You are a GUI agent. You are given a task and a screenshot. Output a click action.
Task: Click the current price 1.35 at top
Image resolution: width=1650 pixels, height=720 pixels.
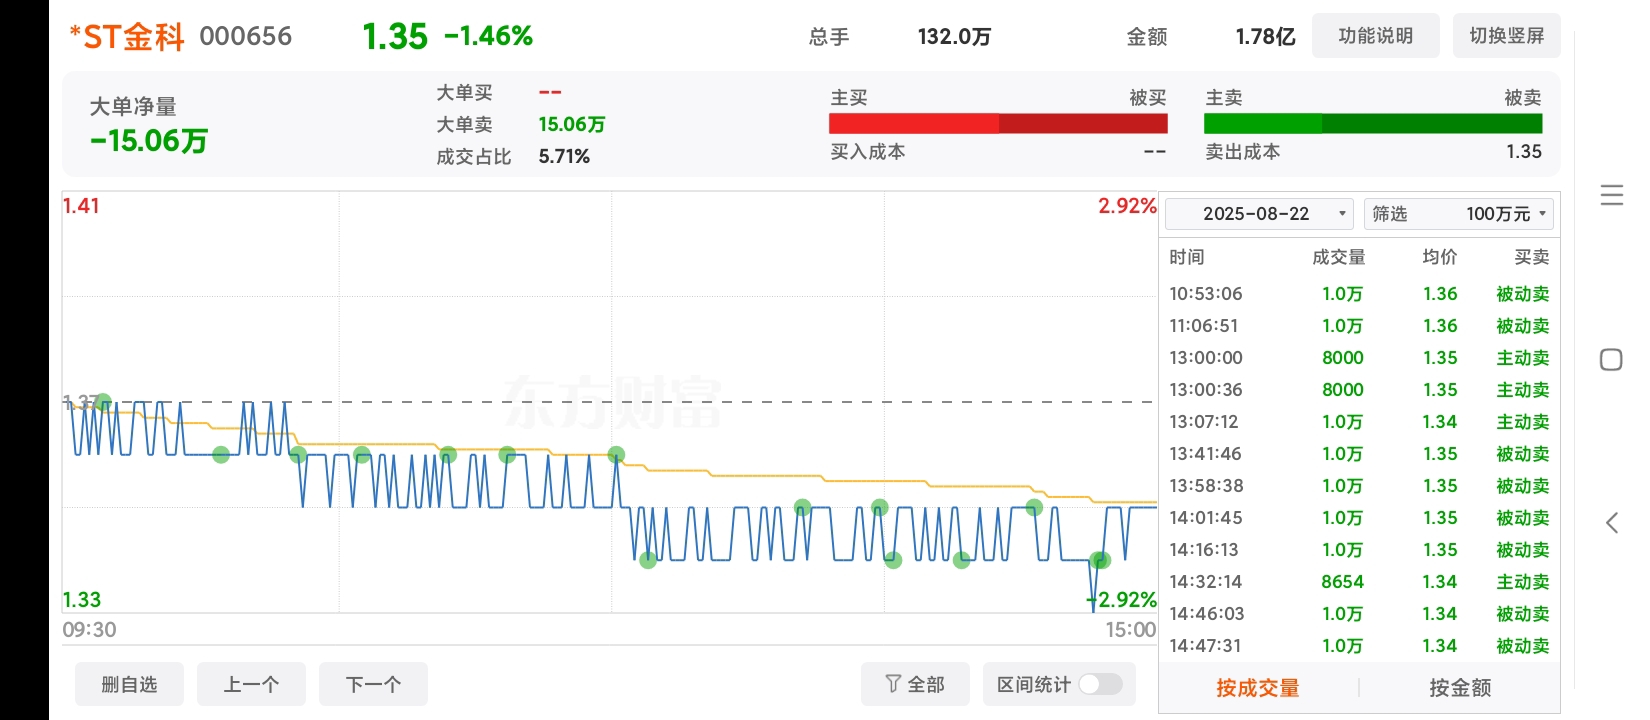coord(395,37)
